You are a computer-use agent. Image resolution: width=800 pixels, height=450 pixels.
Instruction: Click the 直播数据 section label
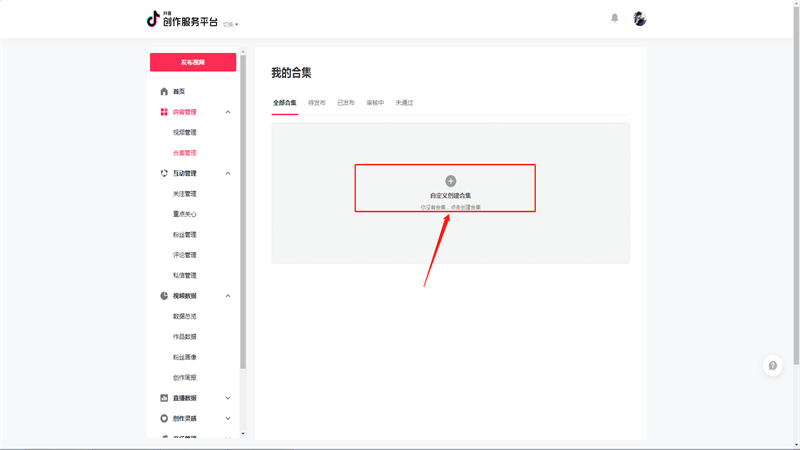pyautogui.click(x=185, y=398)
